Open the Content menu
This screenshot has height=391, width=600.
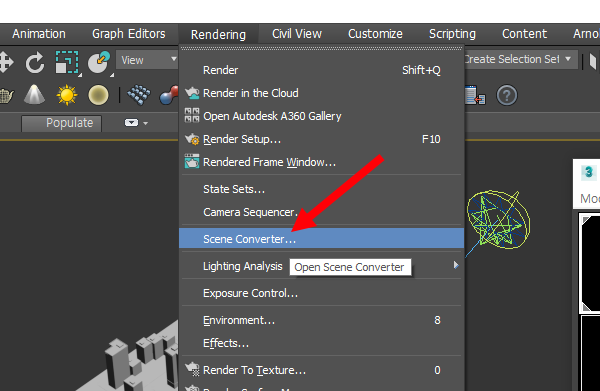(524, 34)
